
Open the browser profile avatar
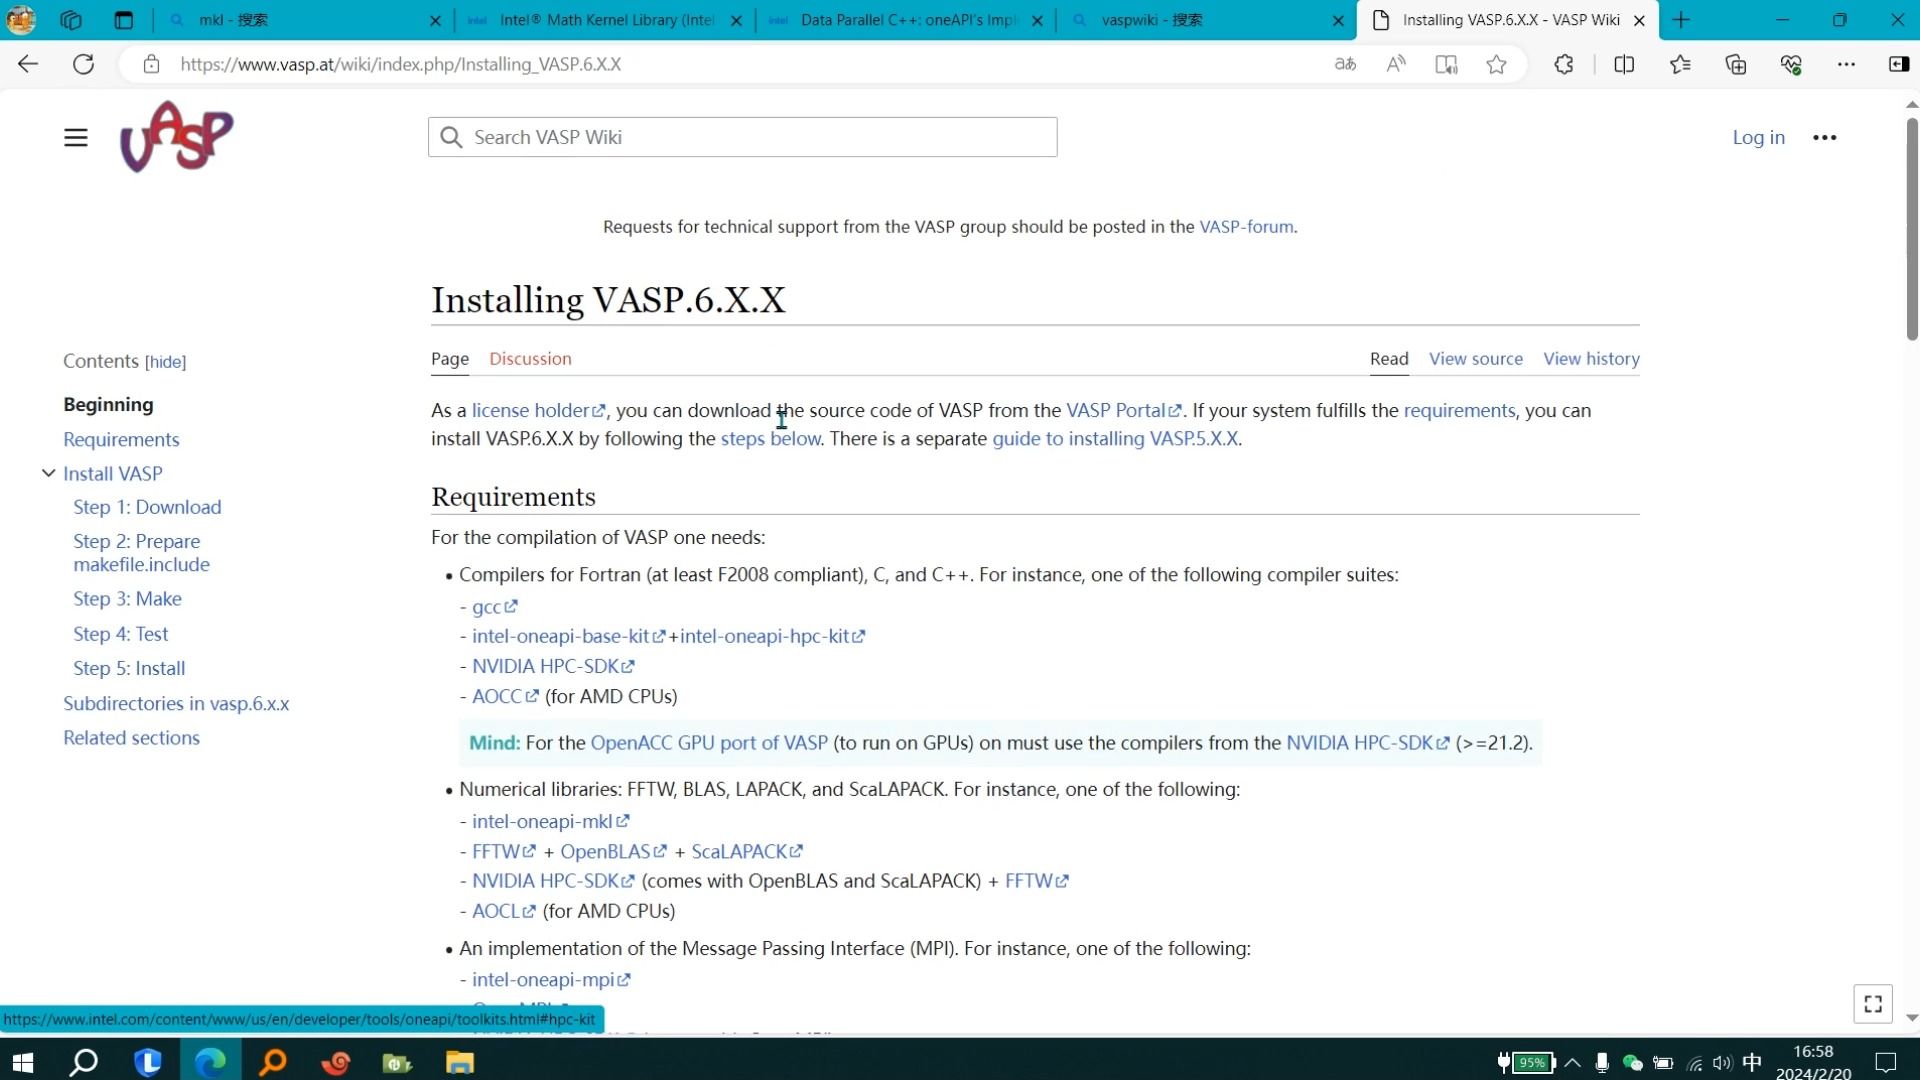coord(21,20)
